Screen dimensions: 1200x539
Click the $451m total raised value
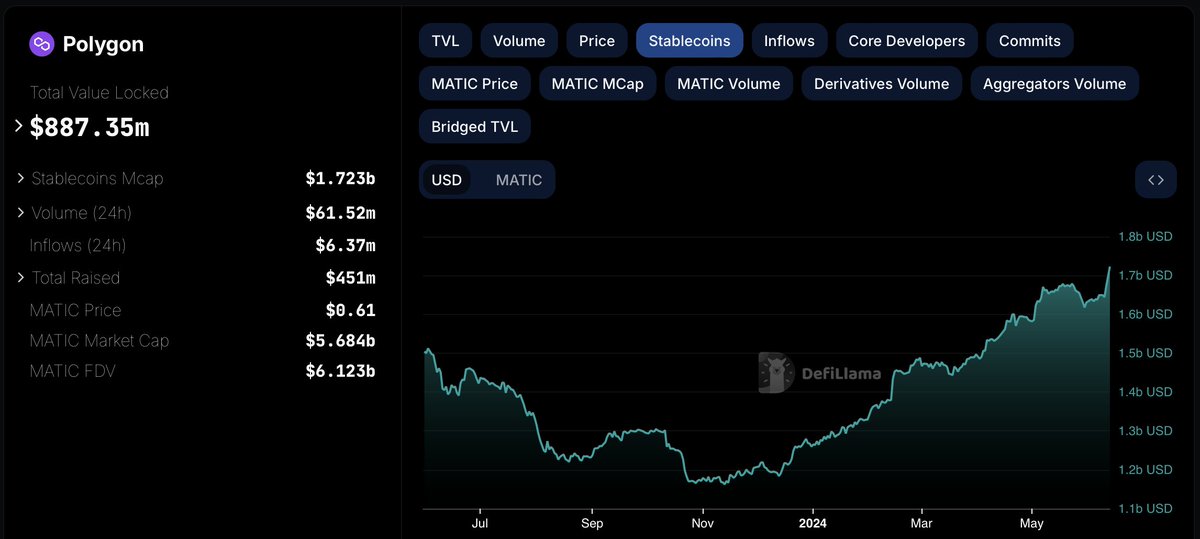350,278
